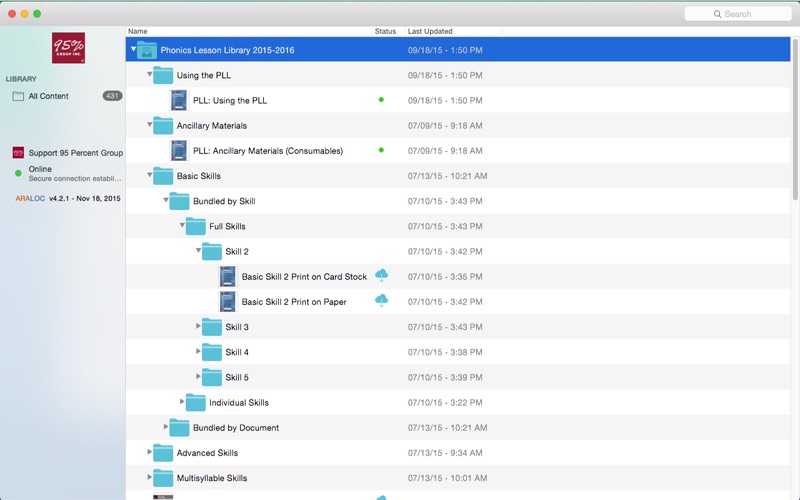Click the Using the PLL folder icon
Screen dimensions: 800x500
pyautogui.click(x=163, y=75)
